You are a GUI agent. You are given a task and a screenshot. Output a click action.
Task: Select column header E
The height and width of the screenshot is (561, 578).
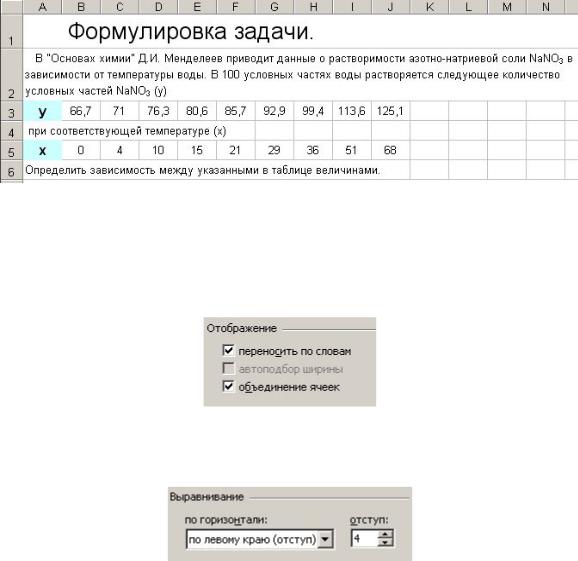pyautogui.click(x=197, y=7)
